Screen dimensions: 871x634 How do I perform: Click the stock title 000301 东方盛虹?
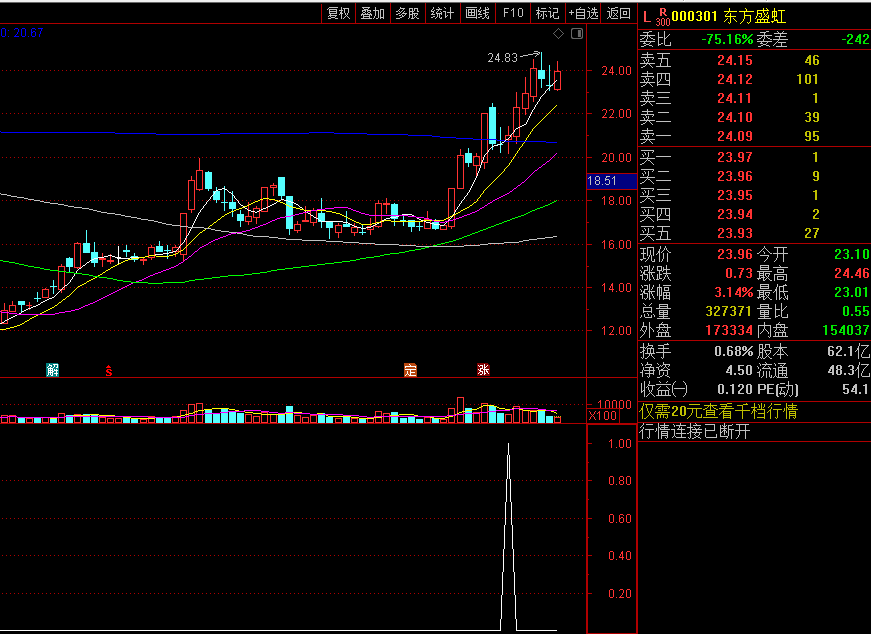tap(728, 17)
